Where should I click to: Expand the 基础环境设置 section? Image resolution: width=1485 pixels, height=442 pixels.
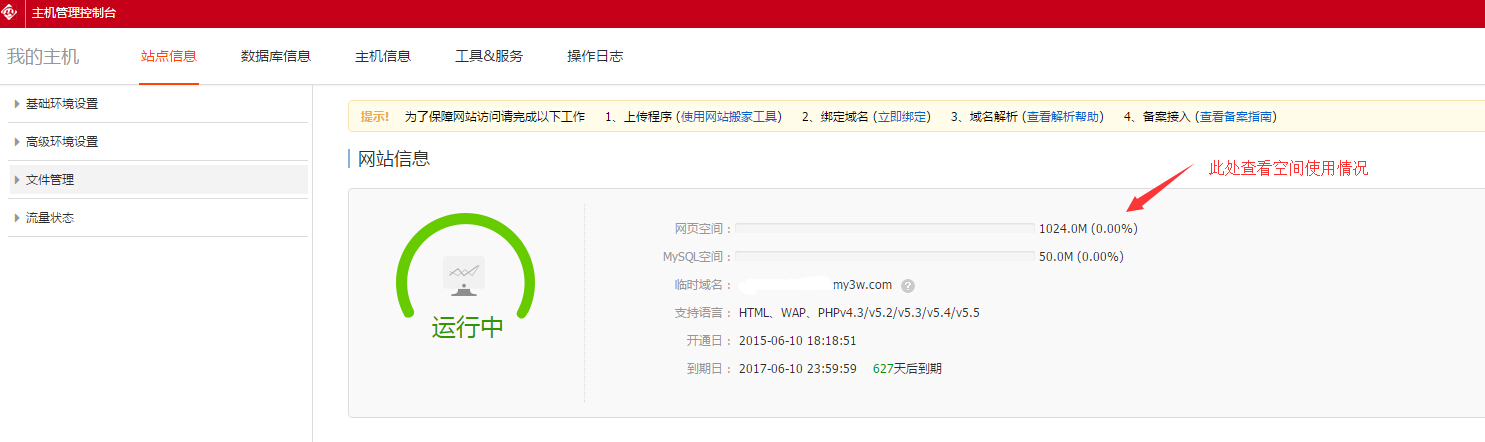[62, 104]
